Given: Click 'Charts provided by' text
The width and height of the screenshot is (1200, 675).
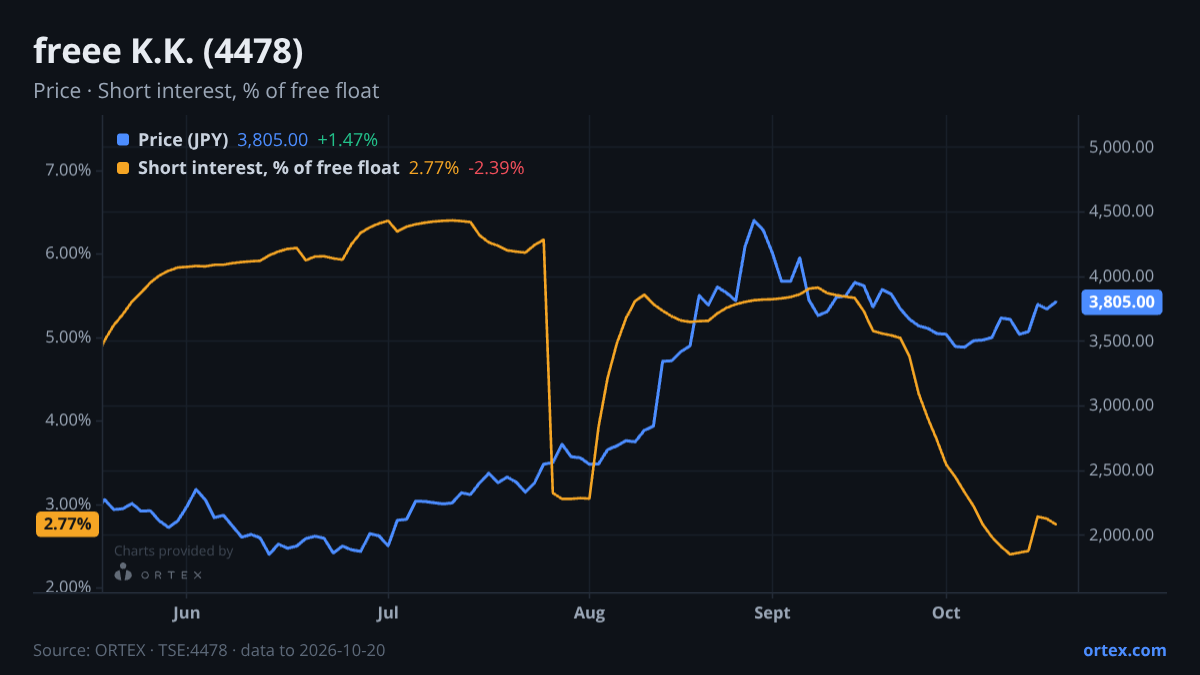Looking at the screenshot, I should point(174,551).
